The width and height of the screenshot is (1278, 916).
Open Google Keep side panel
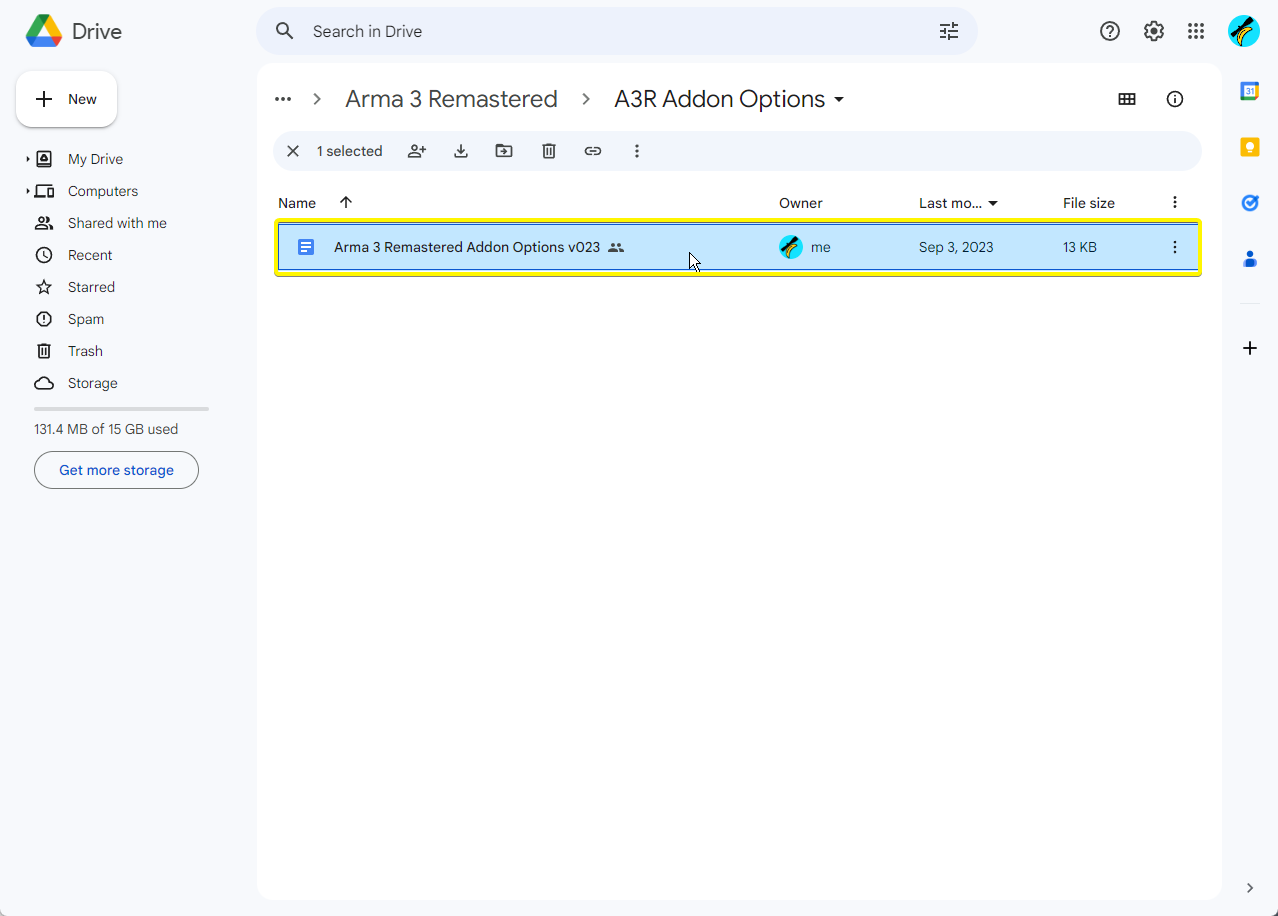click(1250, 147)
